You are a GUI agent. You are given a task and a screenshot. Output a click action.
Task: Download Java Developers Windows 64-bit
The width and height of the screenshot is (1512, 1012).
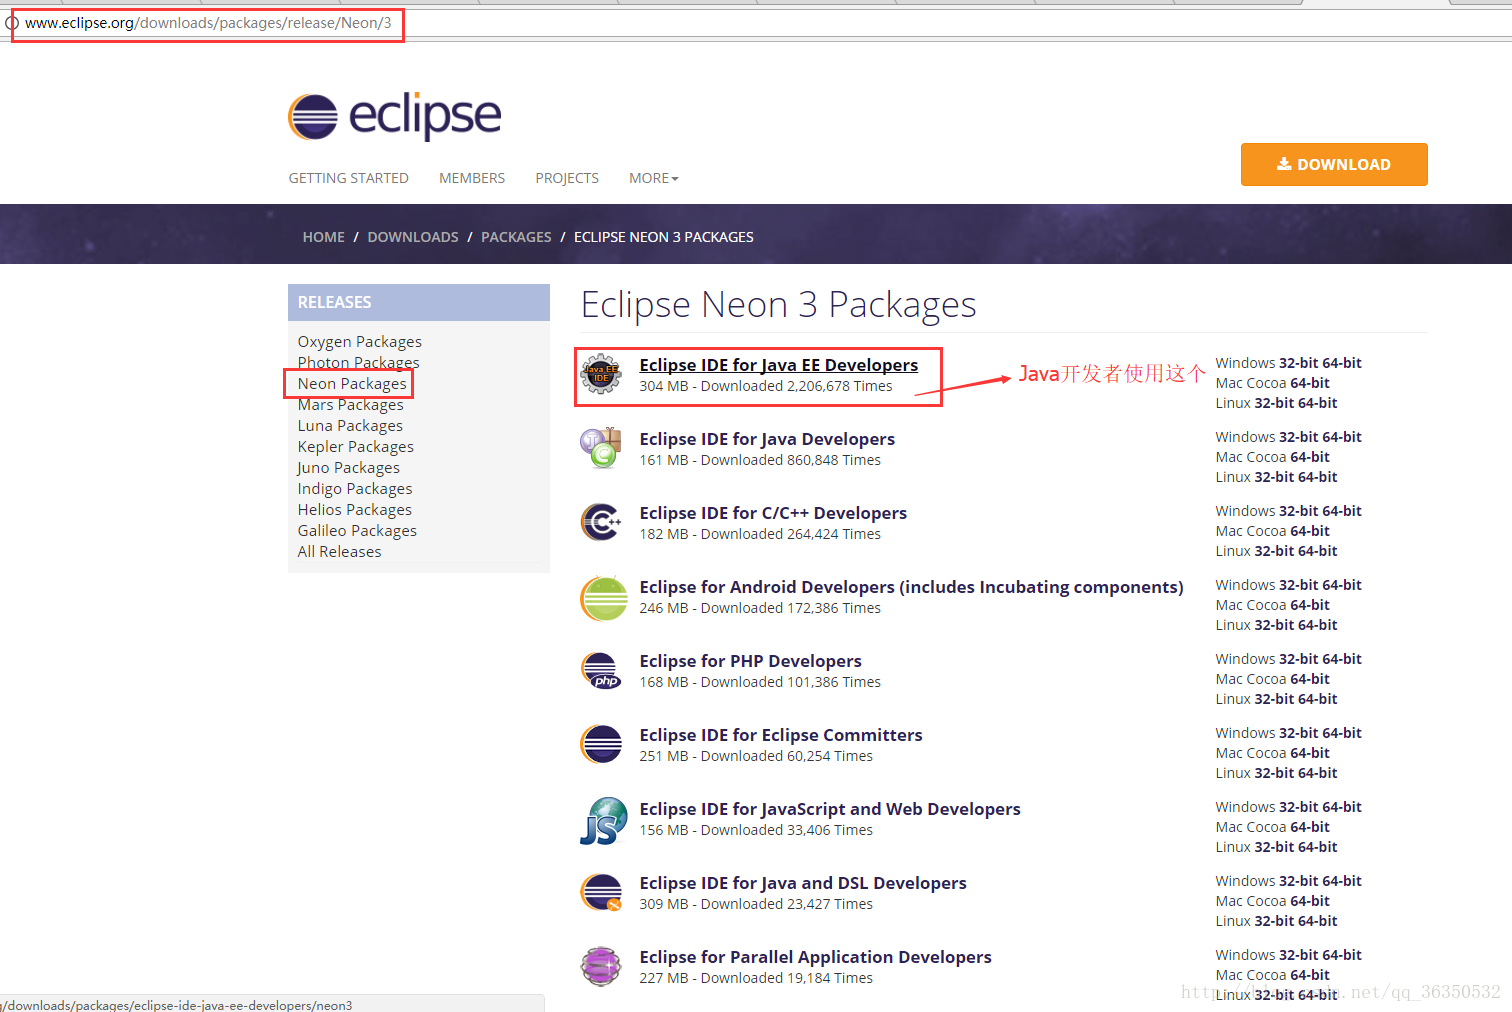pyautogui.click(x=1342, y=437)
